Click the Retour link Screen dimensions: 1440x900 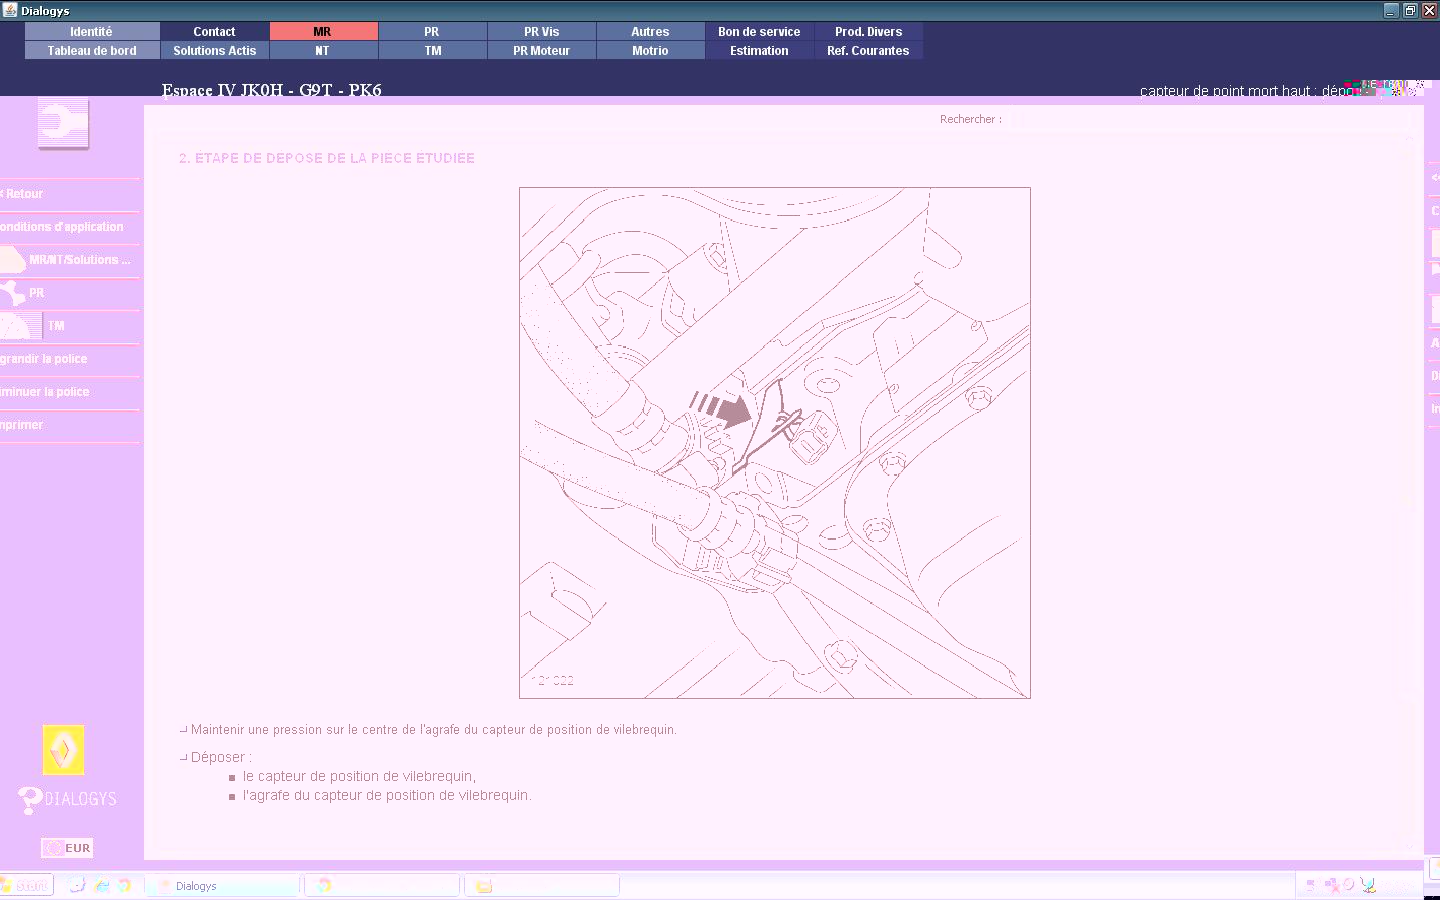(24, 194)
